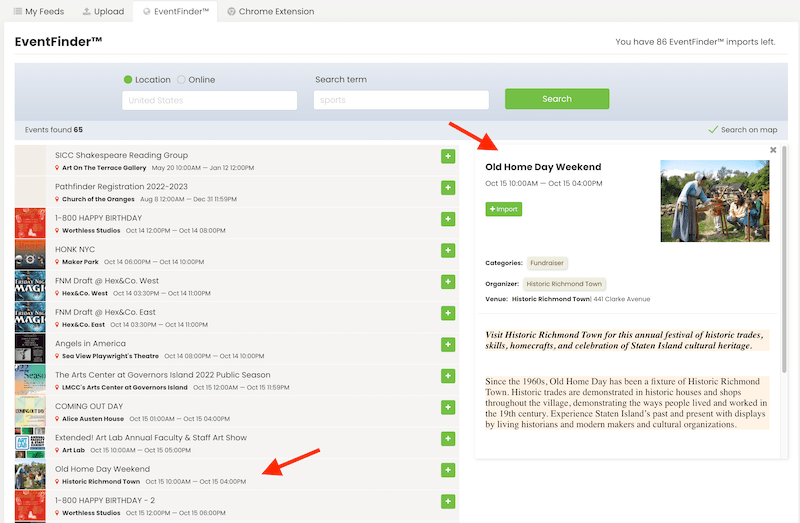Select the Angels in America title

click(90, 343)
